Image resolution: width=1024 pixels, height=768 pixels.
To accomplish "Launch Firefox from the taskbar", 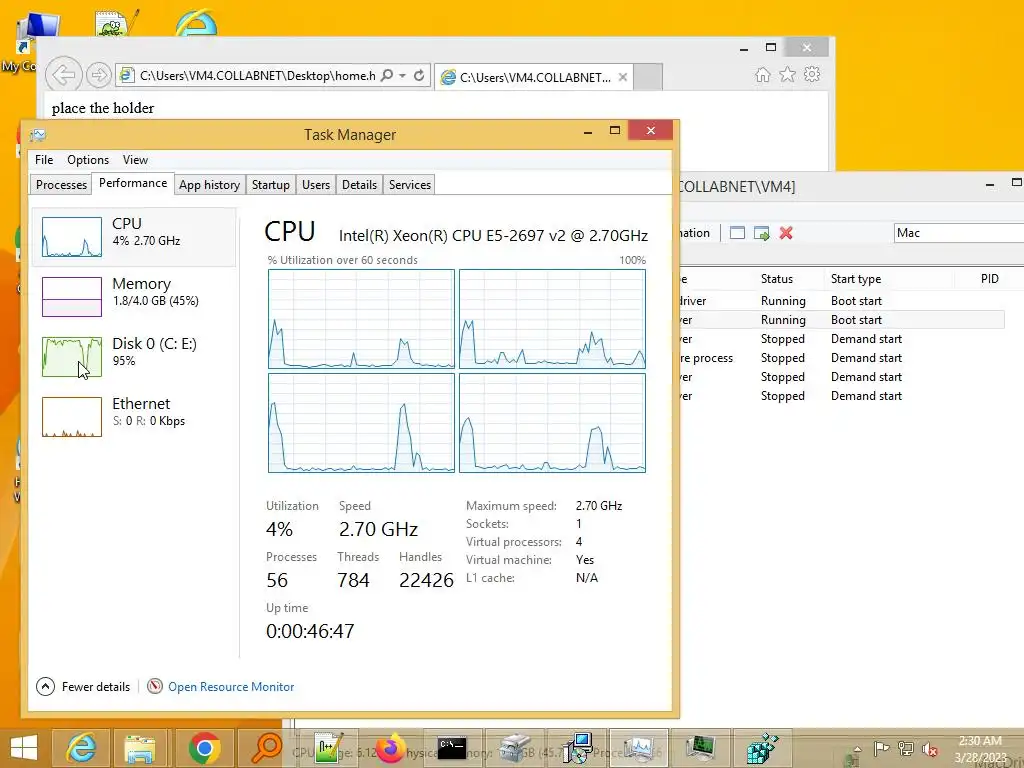I will (x=390, y=748).
